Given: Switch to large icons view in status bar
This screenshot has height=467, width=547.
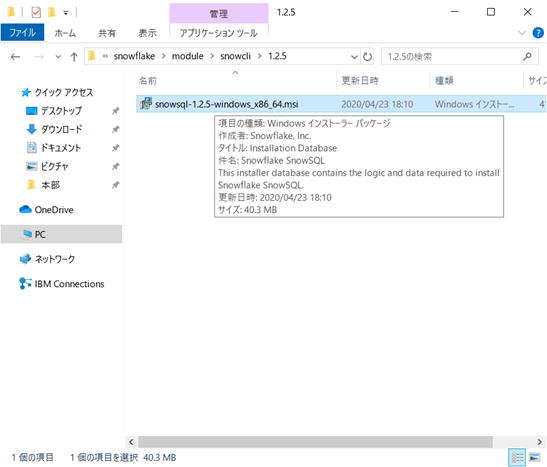Looking at the screenshot, I should click(x=534, y=457).
